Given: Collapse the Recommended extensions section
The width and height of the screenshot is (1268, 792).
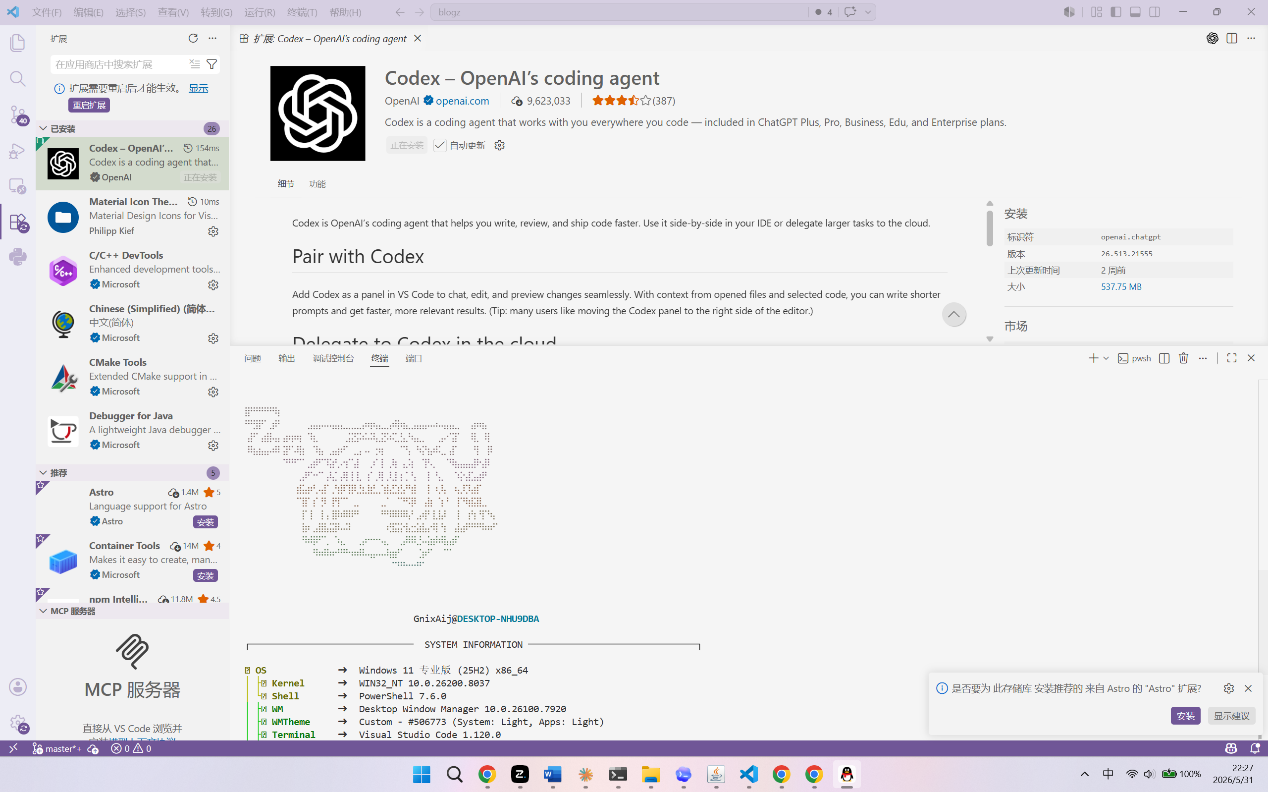Looking at the screenshot, I should click(x=132, y=472).
